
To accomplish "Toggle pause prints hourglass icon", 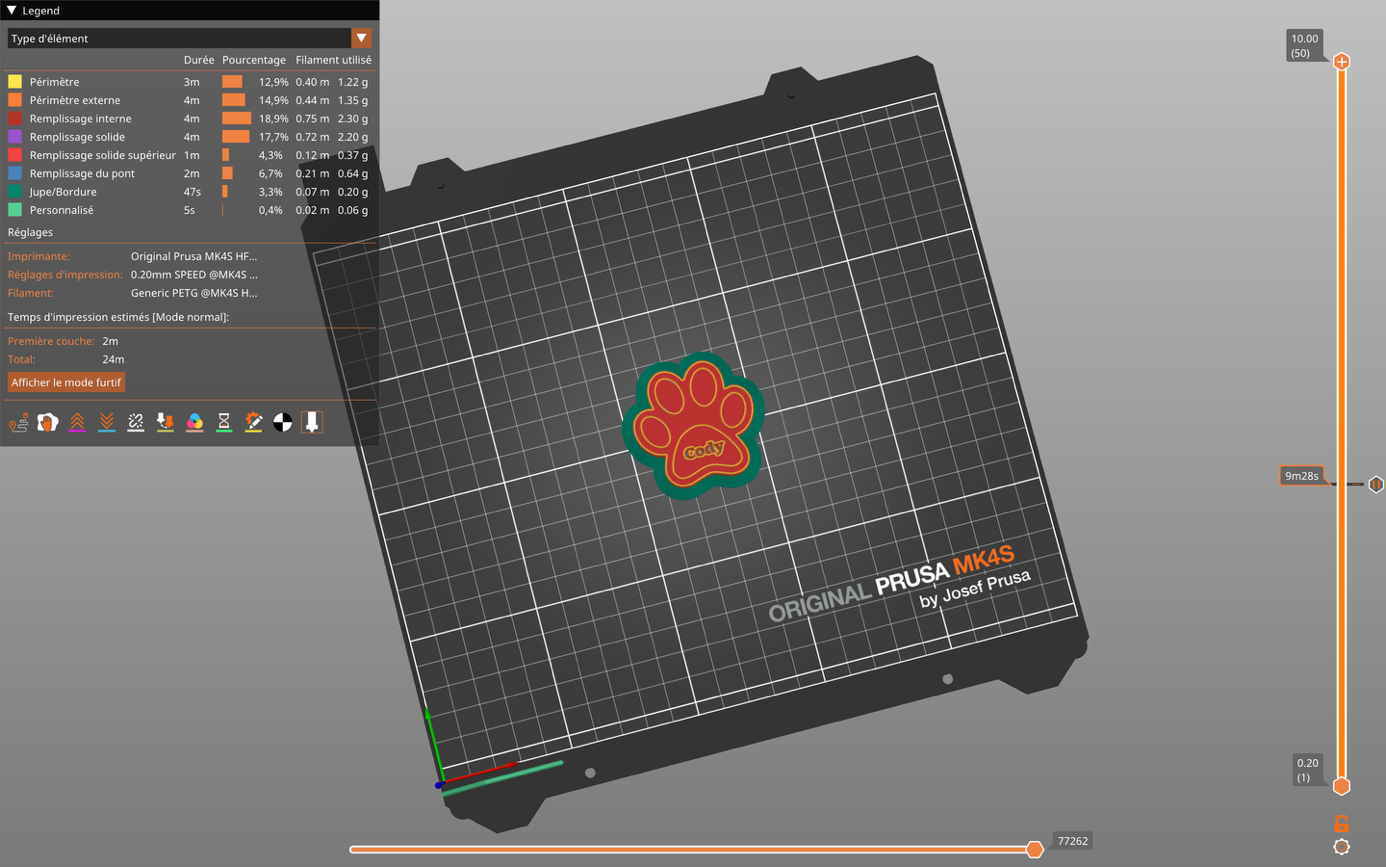I will (x=224, y=422).
